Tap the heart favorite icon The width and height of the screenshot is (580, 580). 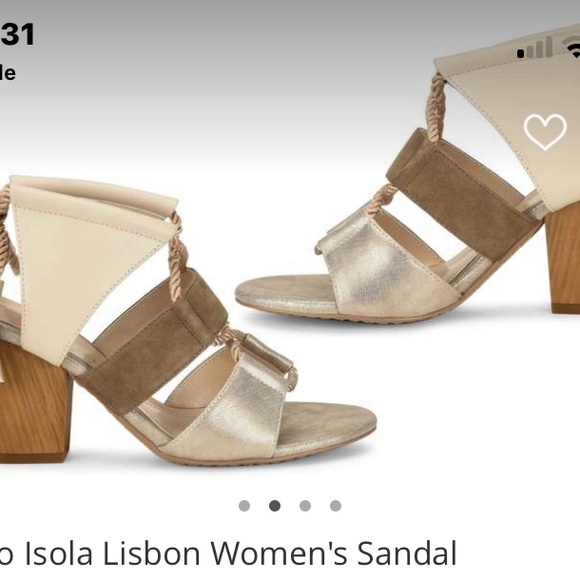545,132
